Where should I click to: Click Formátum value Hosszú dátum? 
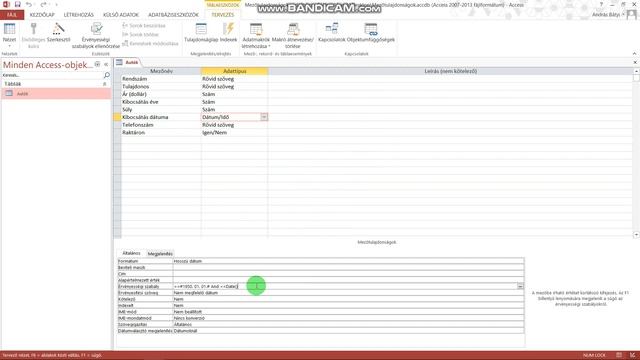[x=349, y=261]
